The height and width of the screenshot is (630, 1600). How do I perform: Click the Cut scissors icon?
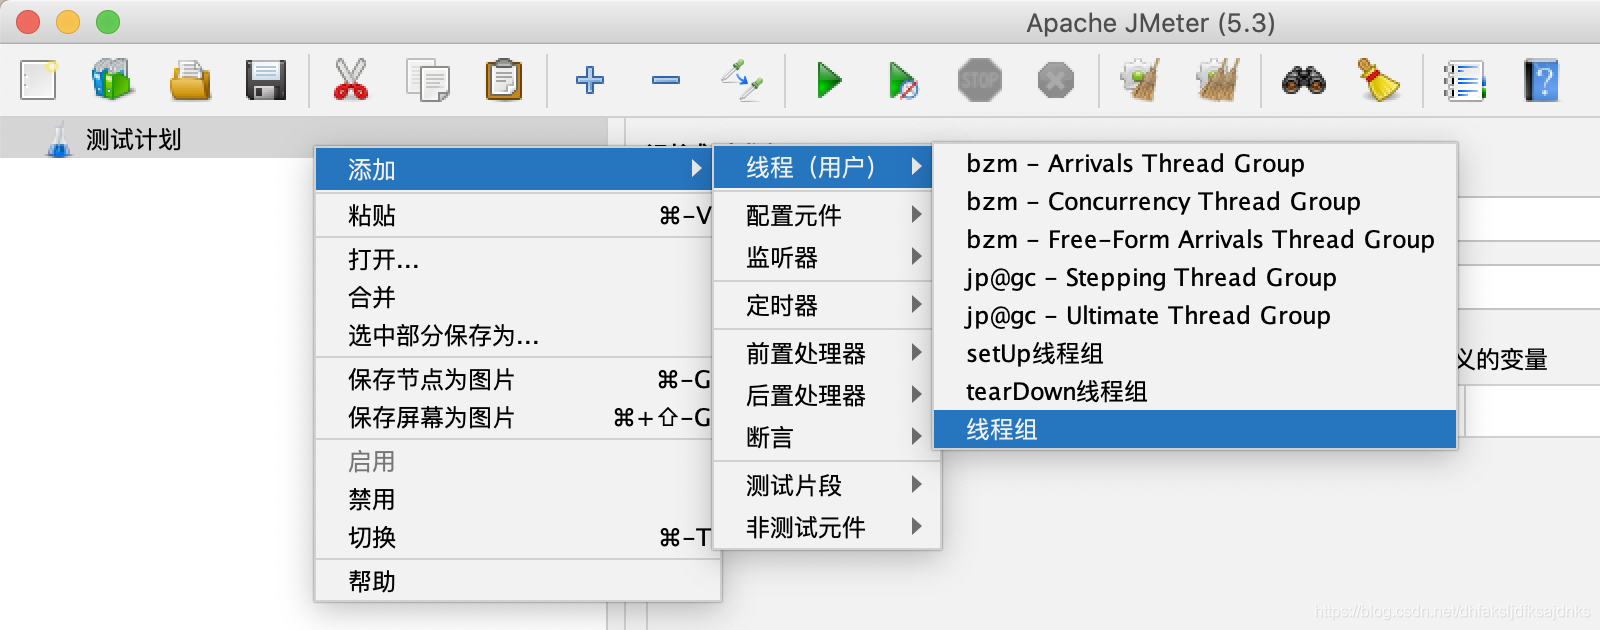[351, 80]
